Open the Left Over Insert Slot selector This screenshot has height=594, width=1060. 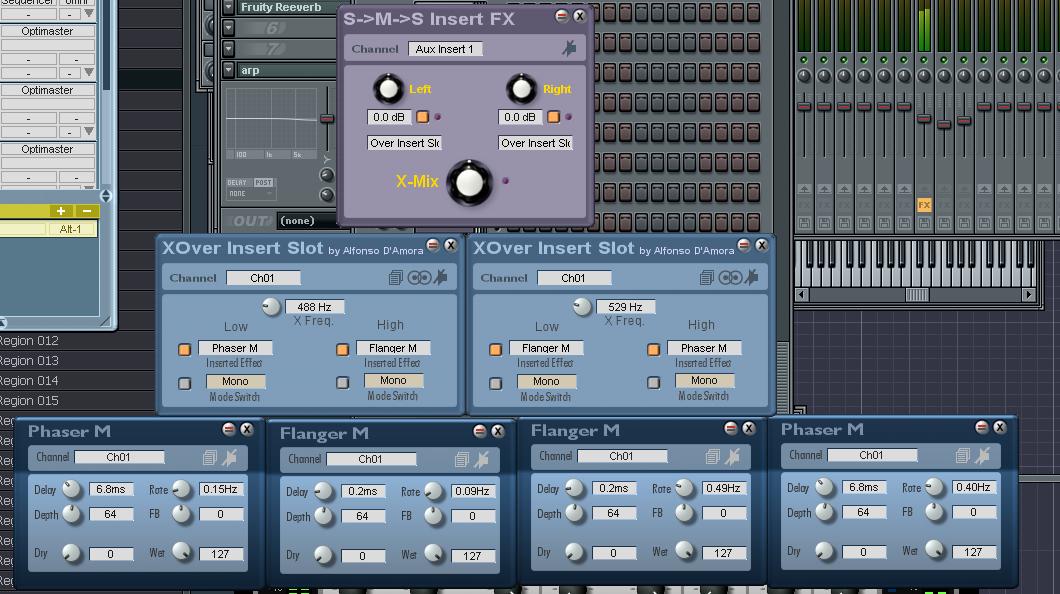[404, 143]
